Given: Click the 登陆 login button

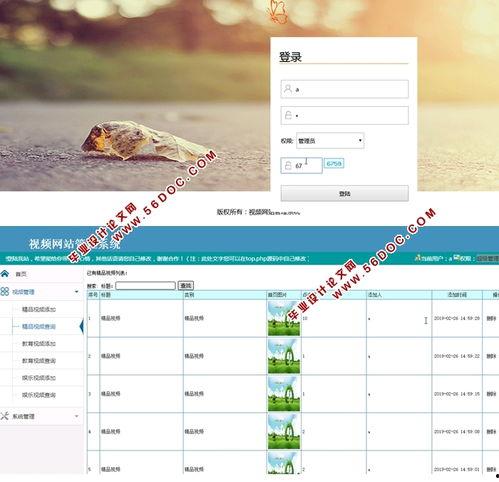Looking at the screenshot, I should (344, 193).
